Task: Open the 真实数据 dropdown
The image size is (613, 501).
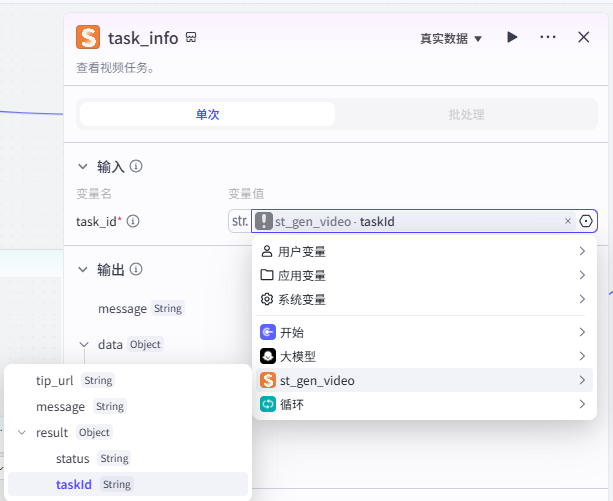Action: (x=450, y=38)
